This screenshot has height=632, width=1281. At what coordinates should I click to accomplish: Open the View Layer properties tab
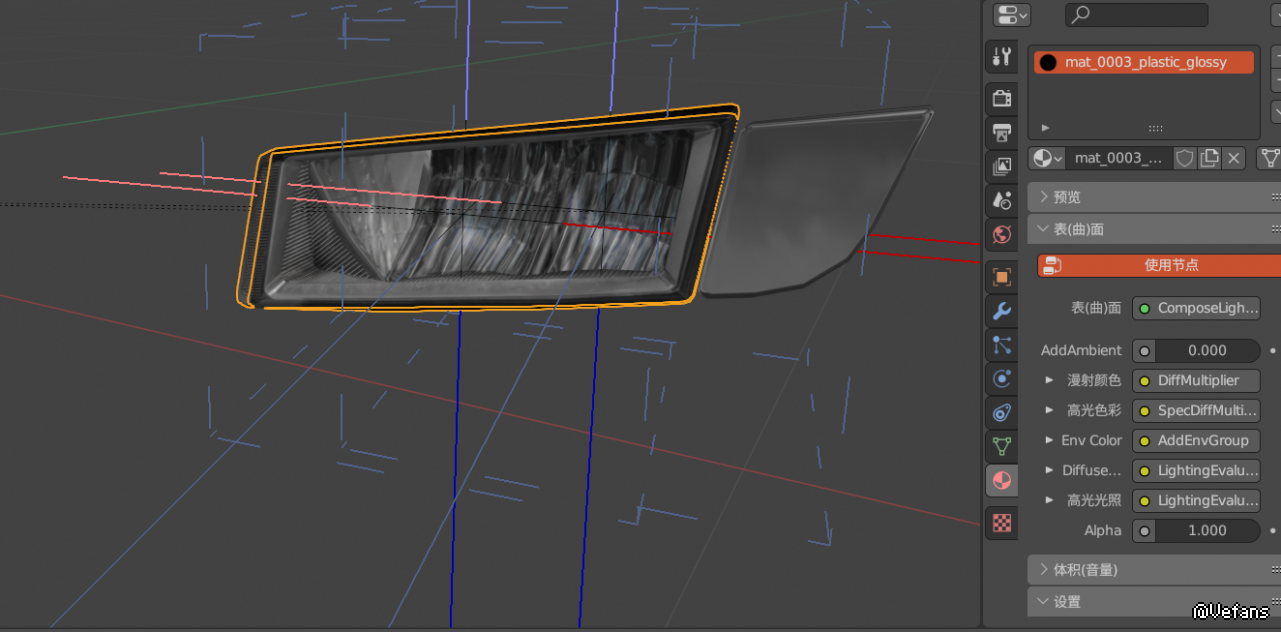[1001, 166]
